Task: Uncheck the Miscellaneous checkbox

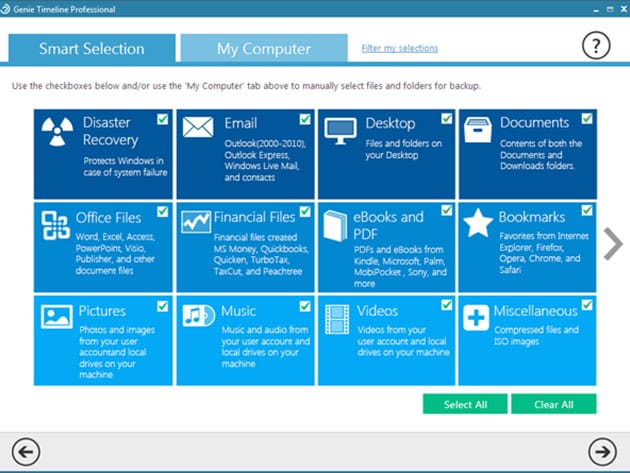Action: (x=587, y=305)
